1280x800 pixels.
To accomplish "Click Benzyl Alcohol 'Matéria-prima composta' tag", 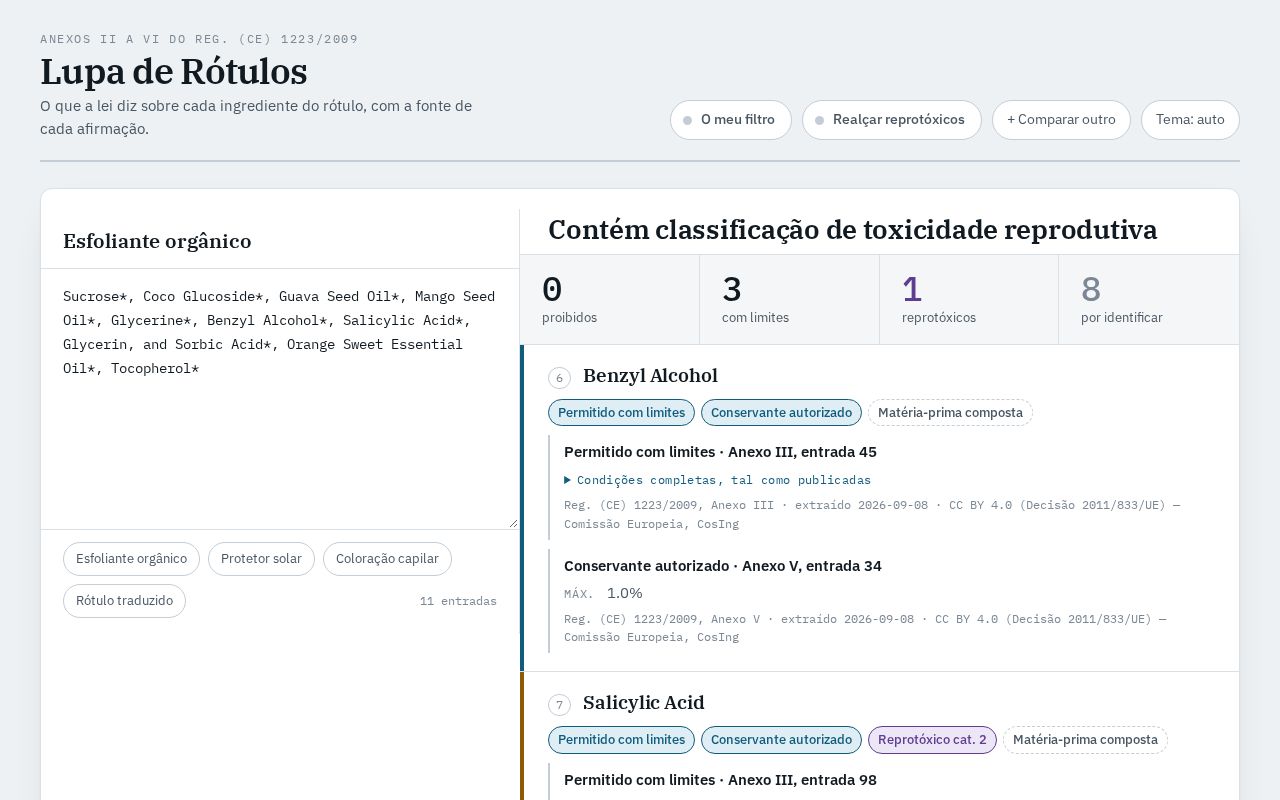I will point(950,412).
